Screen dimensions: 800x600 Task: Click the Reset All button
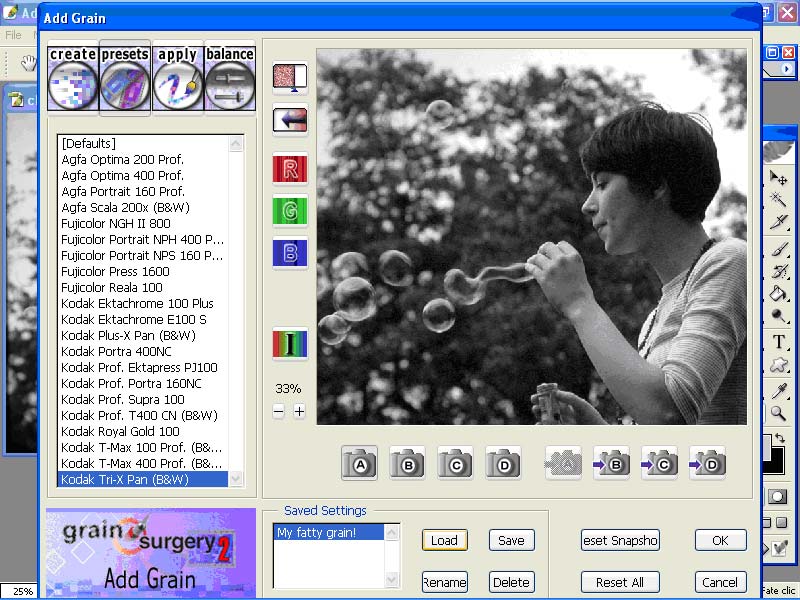[x=620, y=582]
